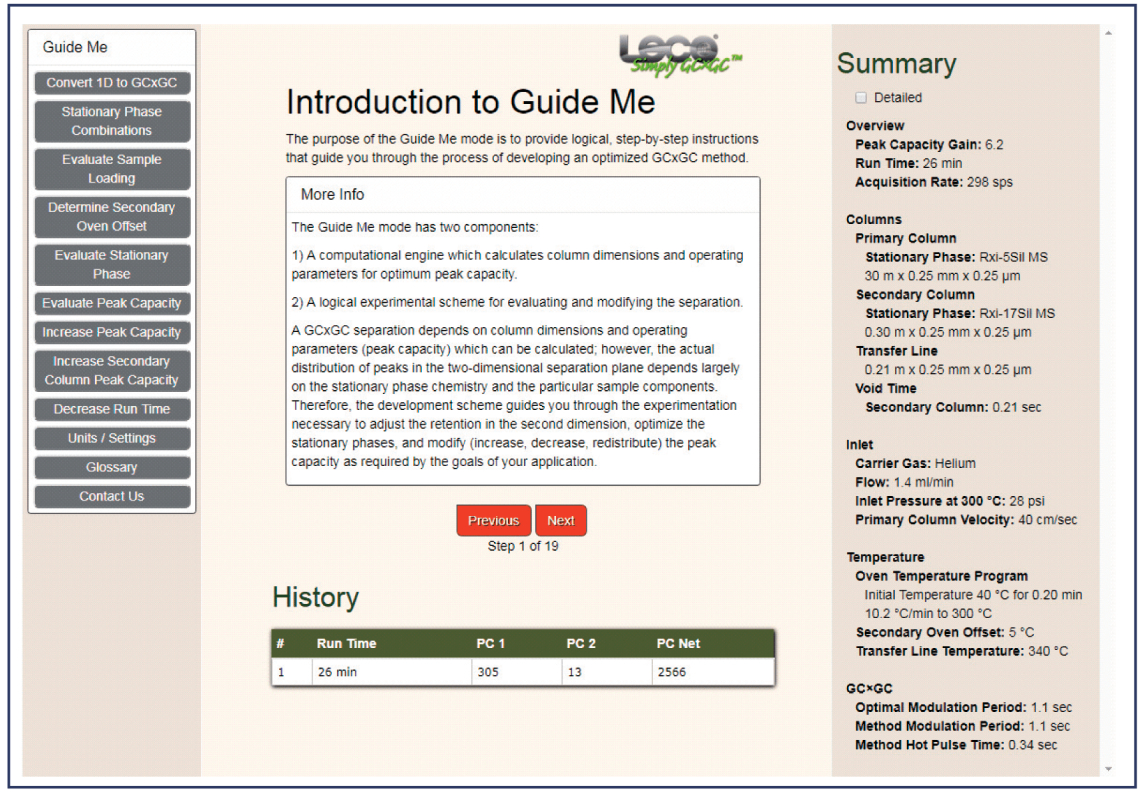Click scrollbar up arrow
This screenshot has height=793, width=1140.
coord(1108,33)
